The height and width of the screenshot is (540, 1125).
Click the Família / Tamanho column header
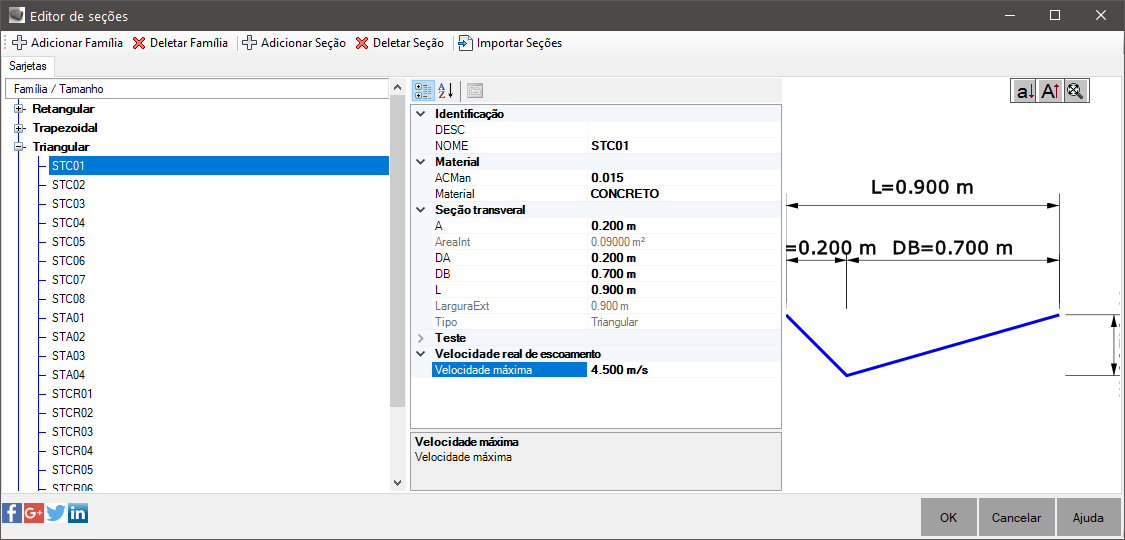(x=197, y=89)
